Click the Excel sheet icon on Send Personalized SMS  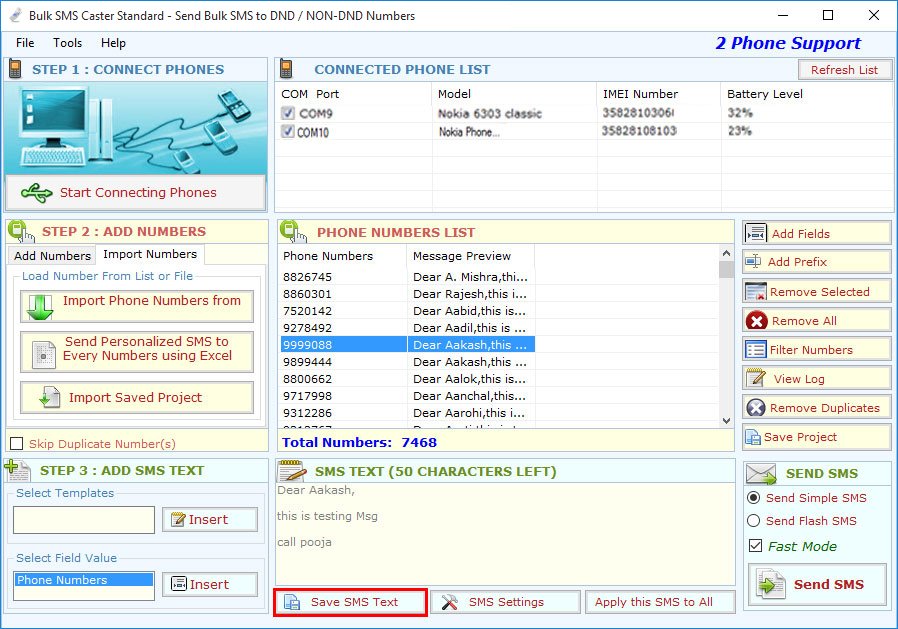(x=44, y=355)
